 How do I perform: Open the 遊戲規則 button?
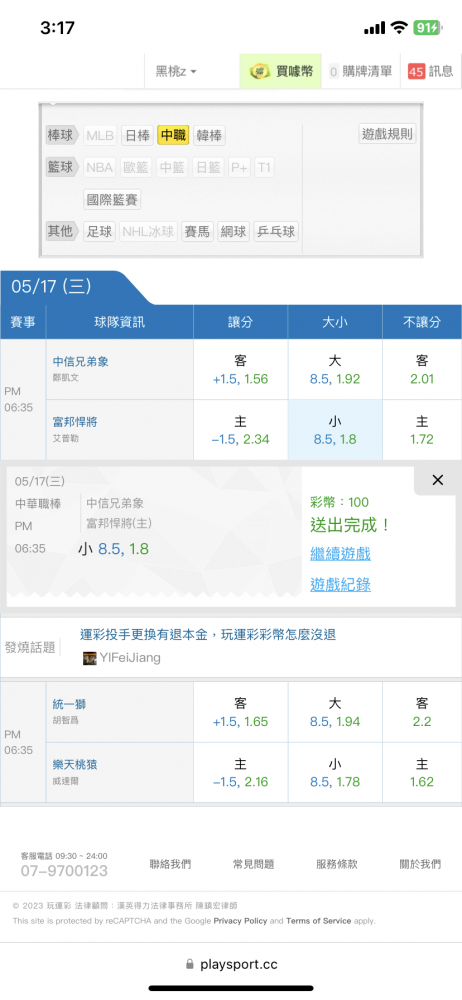click(387, 134)
